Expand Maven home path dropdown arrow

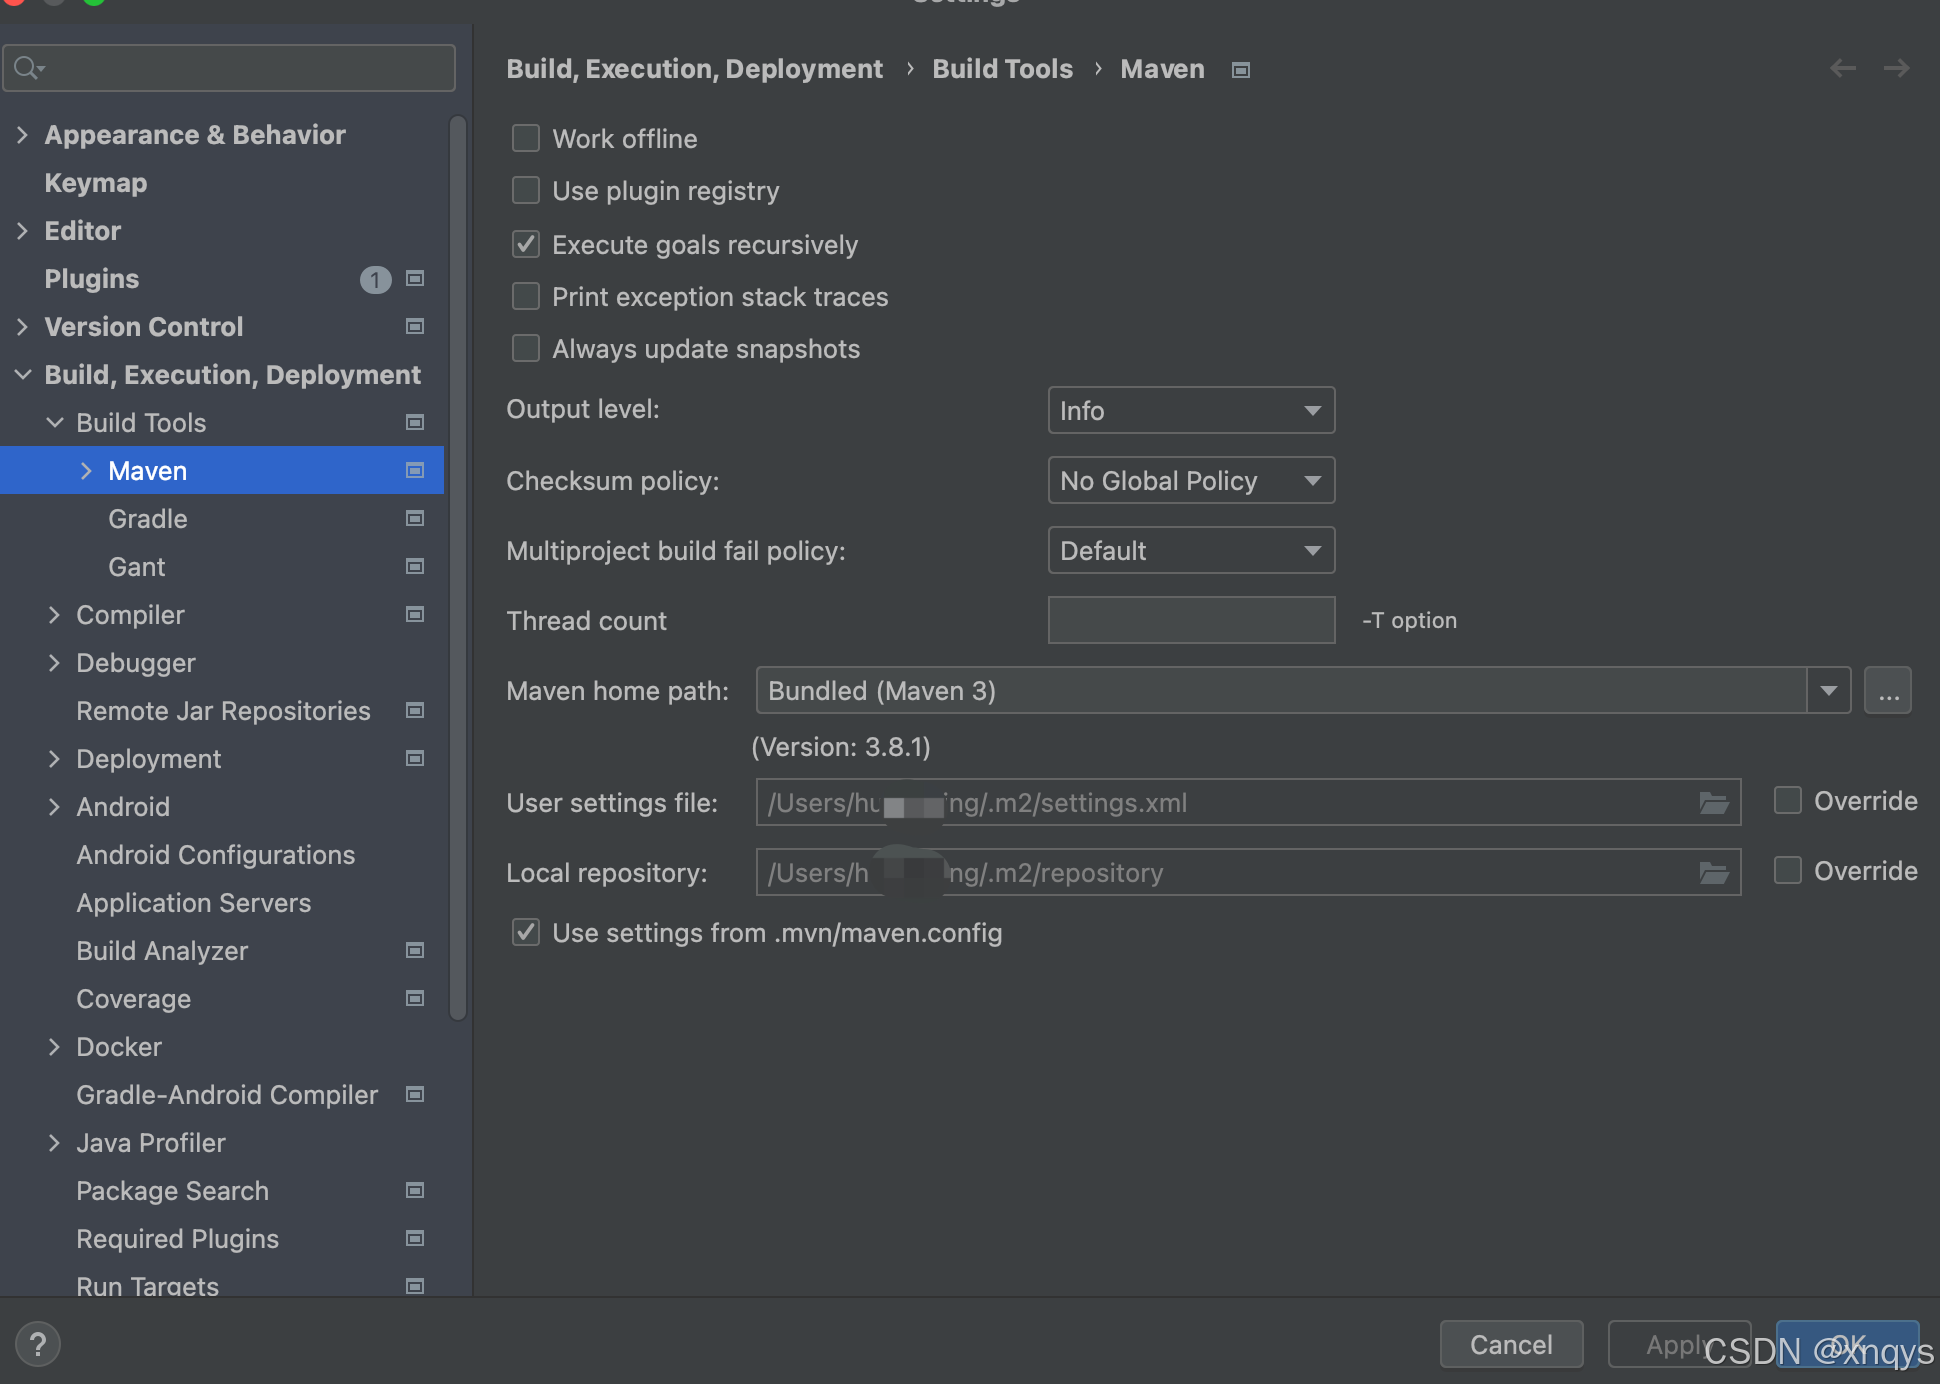tap(1828, 691)
